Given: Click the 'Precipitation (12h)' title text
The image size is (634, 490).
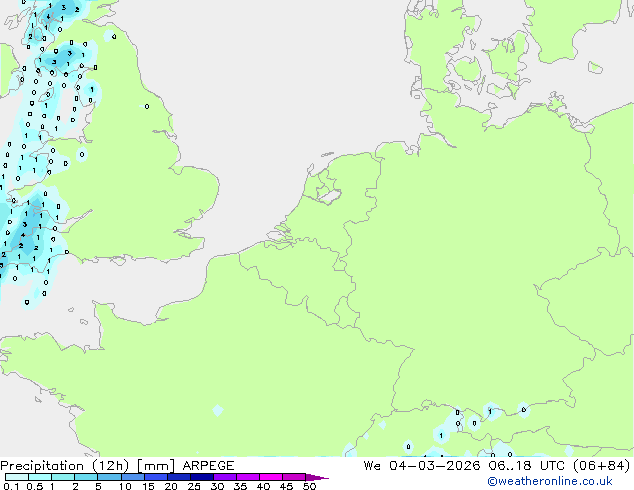Looking at the screenshot, I should coord(65,466).
